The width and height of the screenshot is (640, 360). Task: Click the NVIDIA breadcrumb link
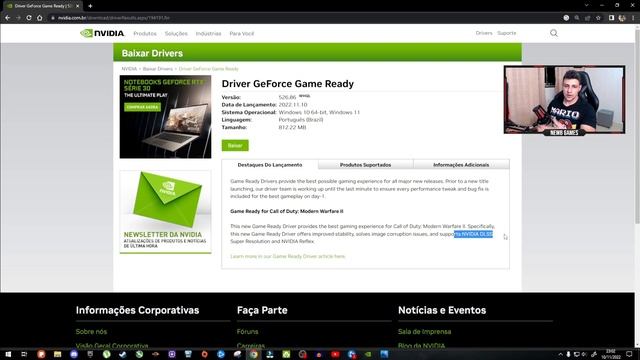pyautogui.click(x=129, y=69)
